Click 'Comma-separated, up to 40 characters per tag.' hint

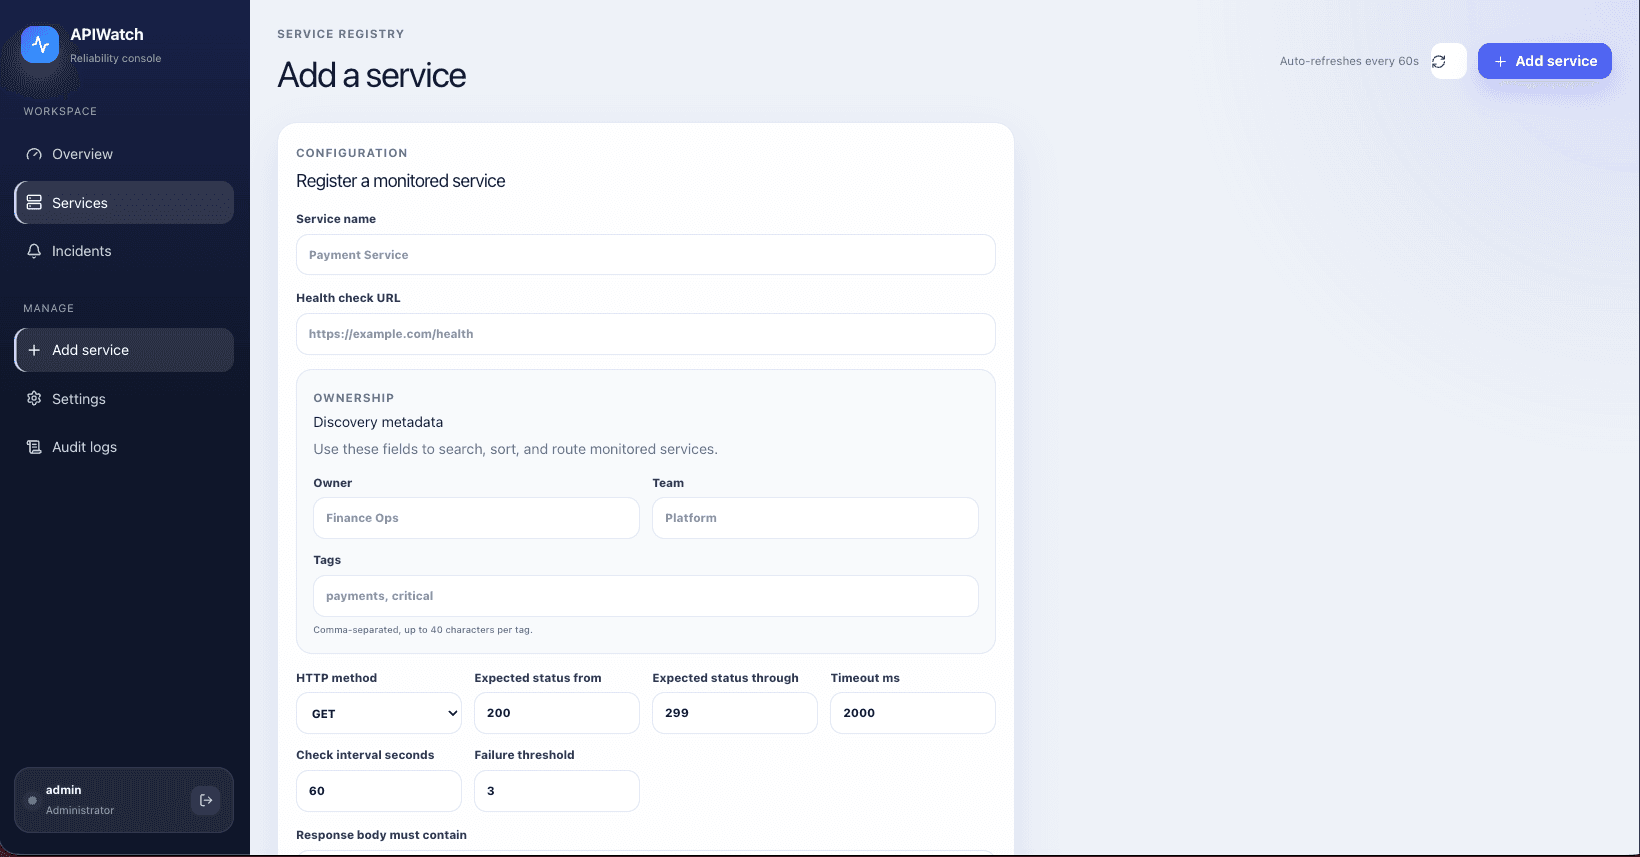422,630
